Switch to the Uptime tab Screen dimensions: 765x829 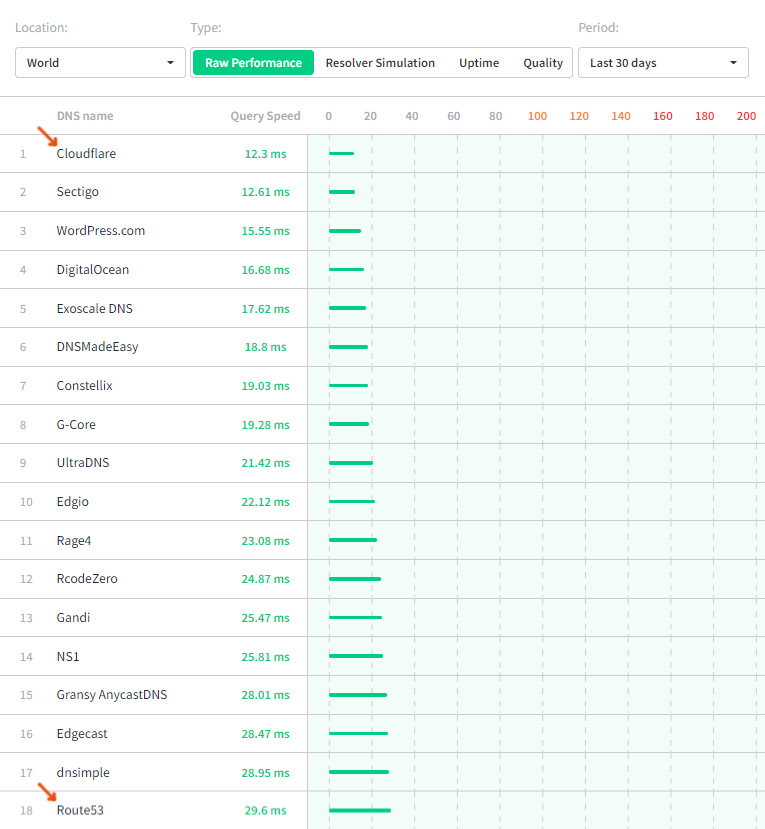[x=479, y=63]
